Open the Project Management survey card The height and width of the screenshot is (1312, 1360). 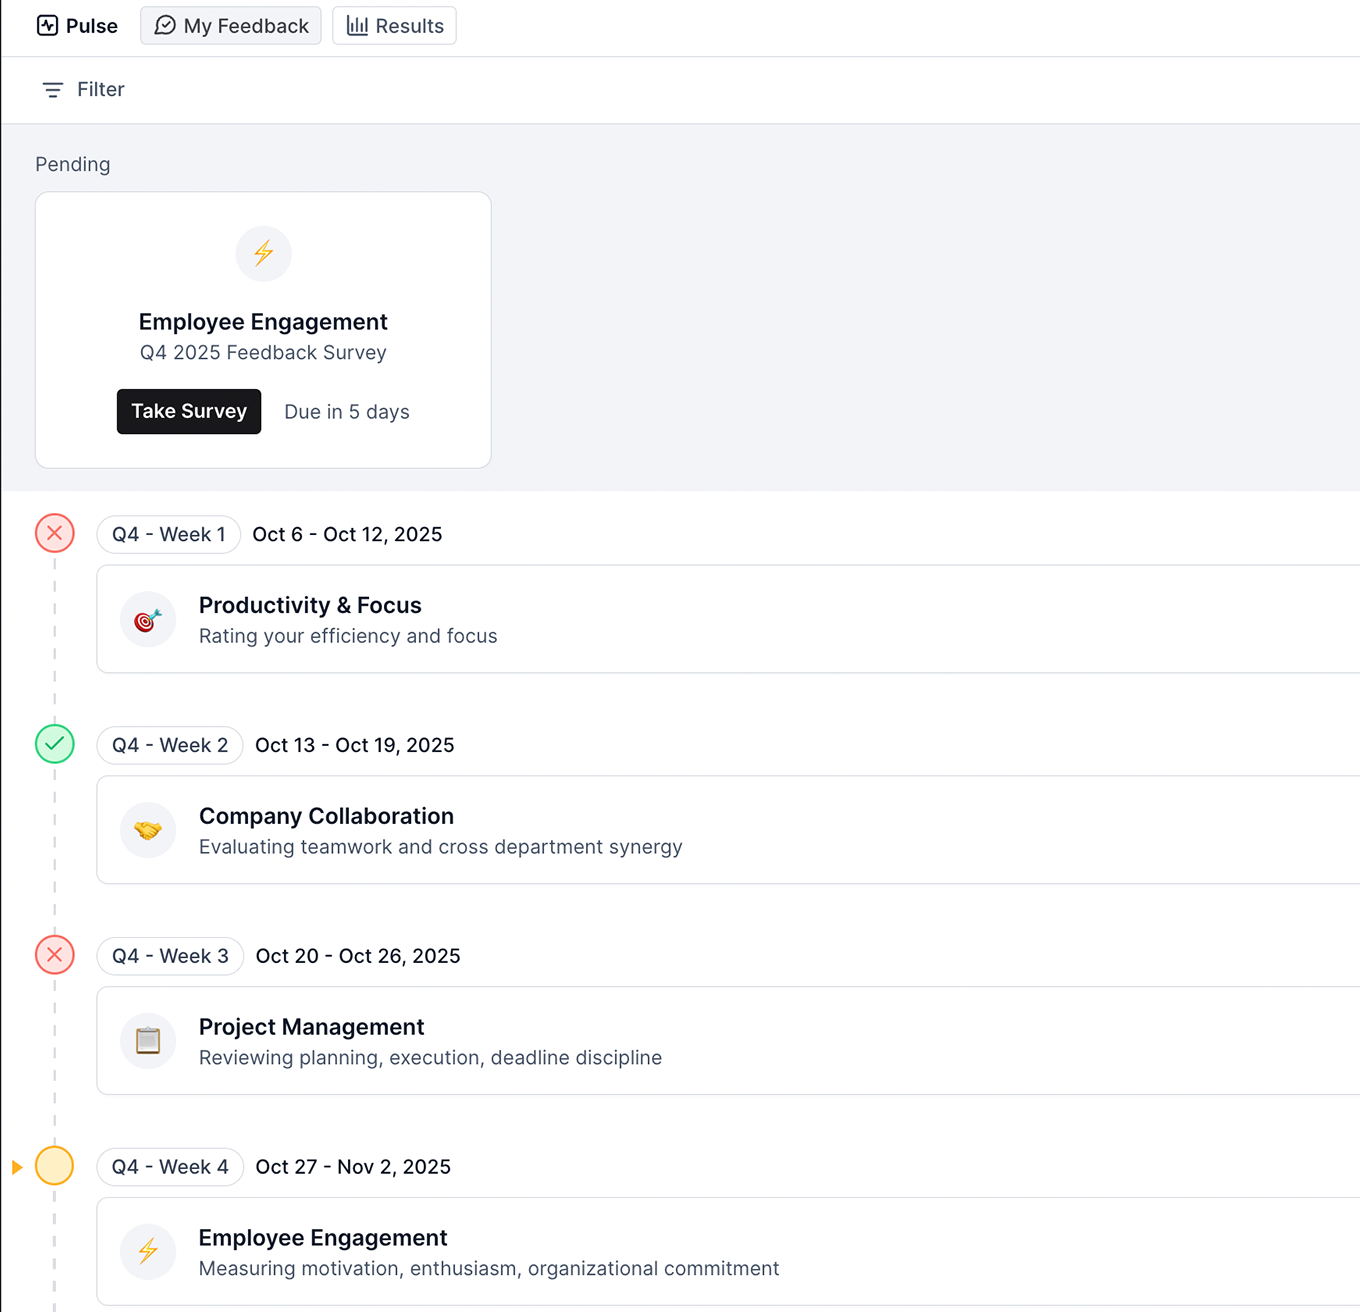pyautogui.click(x=728, y=1041)
